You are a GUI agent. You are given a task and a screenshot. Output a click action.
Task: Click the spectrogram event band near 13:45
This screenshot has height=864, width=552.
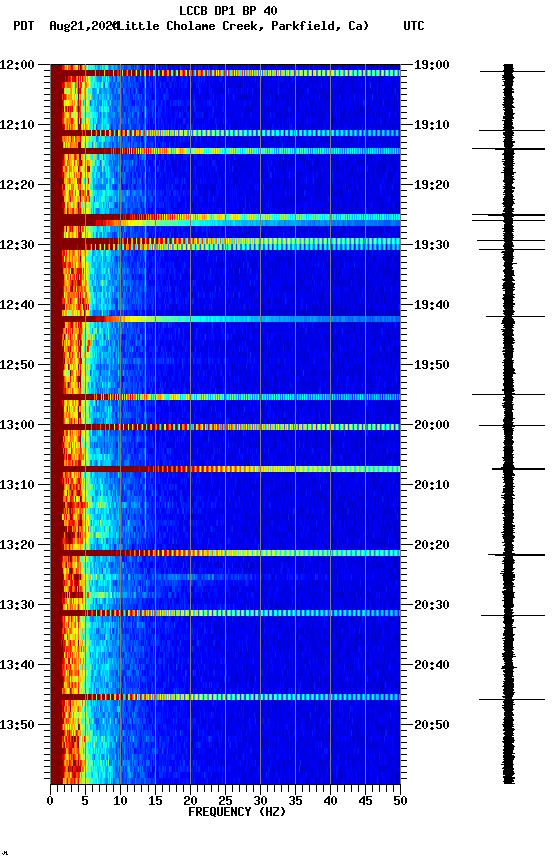coord(225,697)
